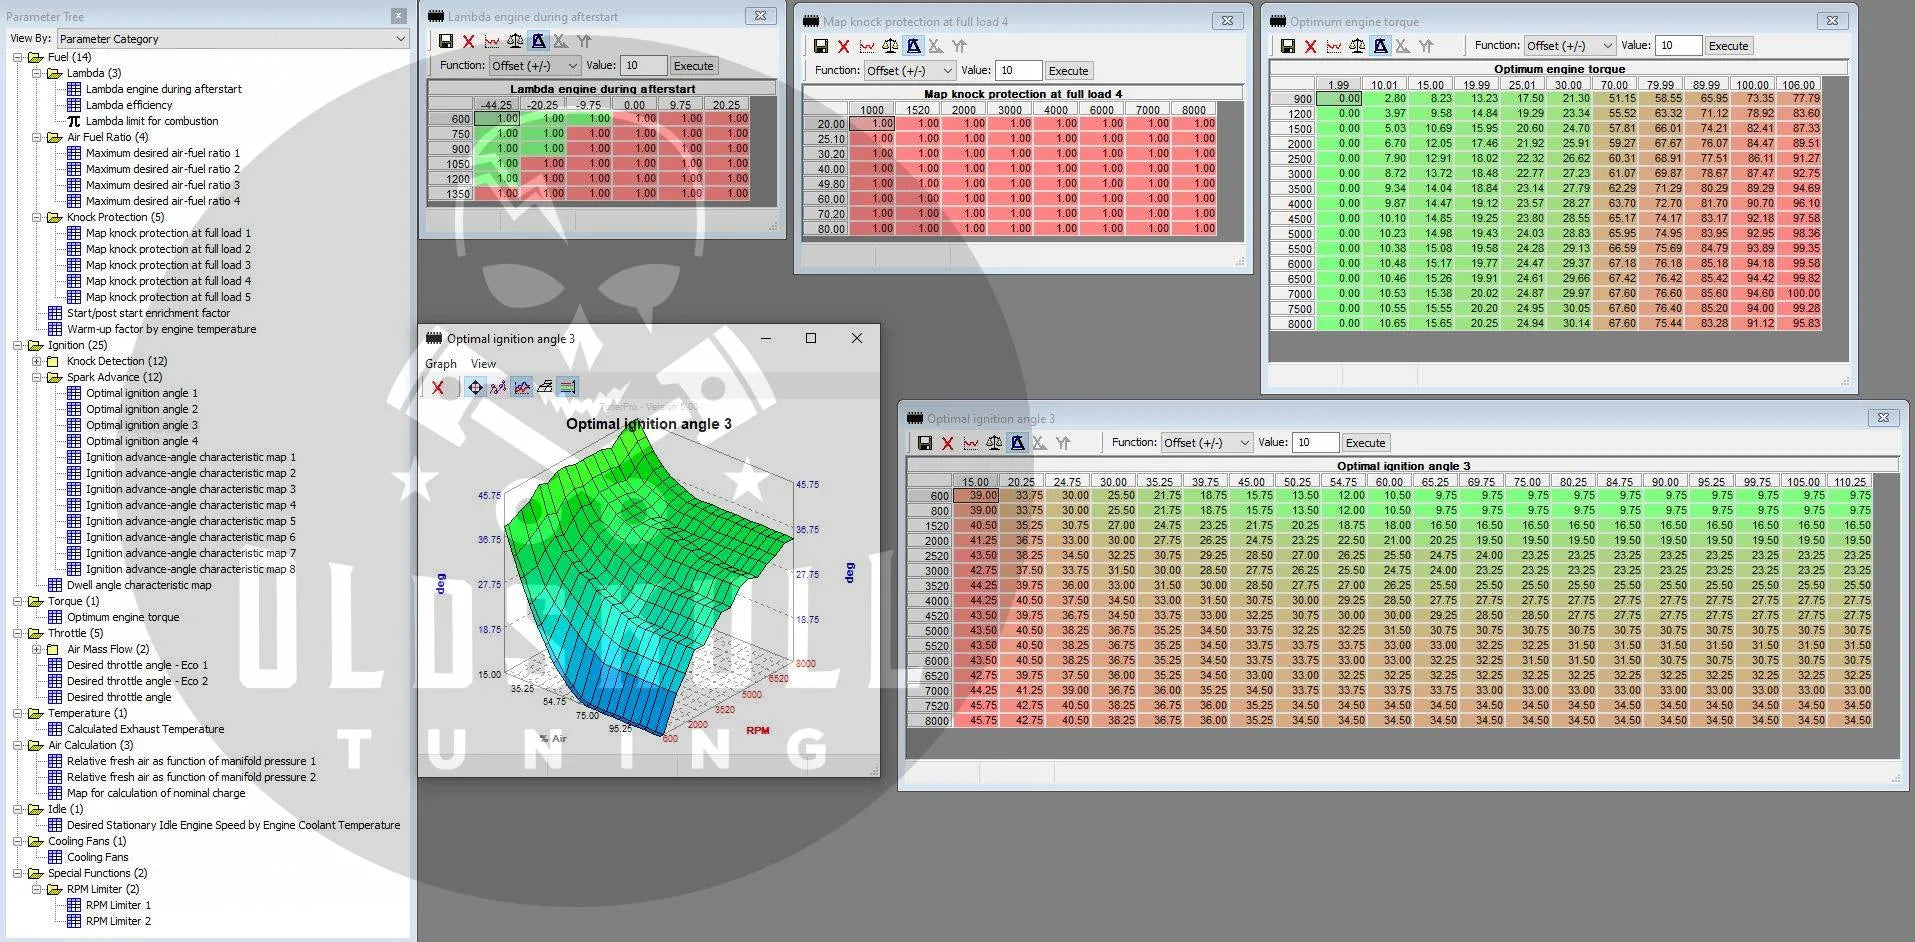Expand the Knock Detection (12) tree node
1915x942 pixels.
(37, 361)
